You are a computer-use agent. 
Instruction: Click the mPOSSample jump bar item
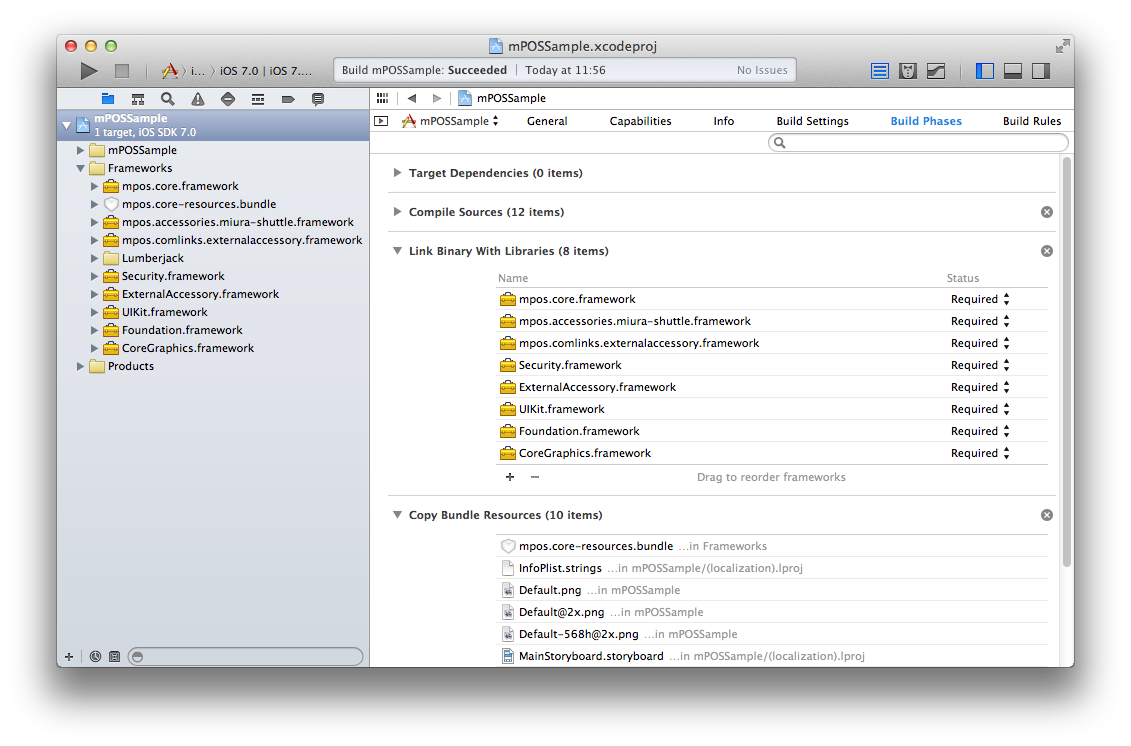[502, 98]
